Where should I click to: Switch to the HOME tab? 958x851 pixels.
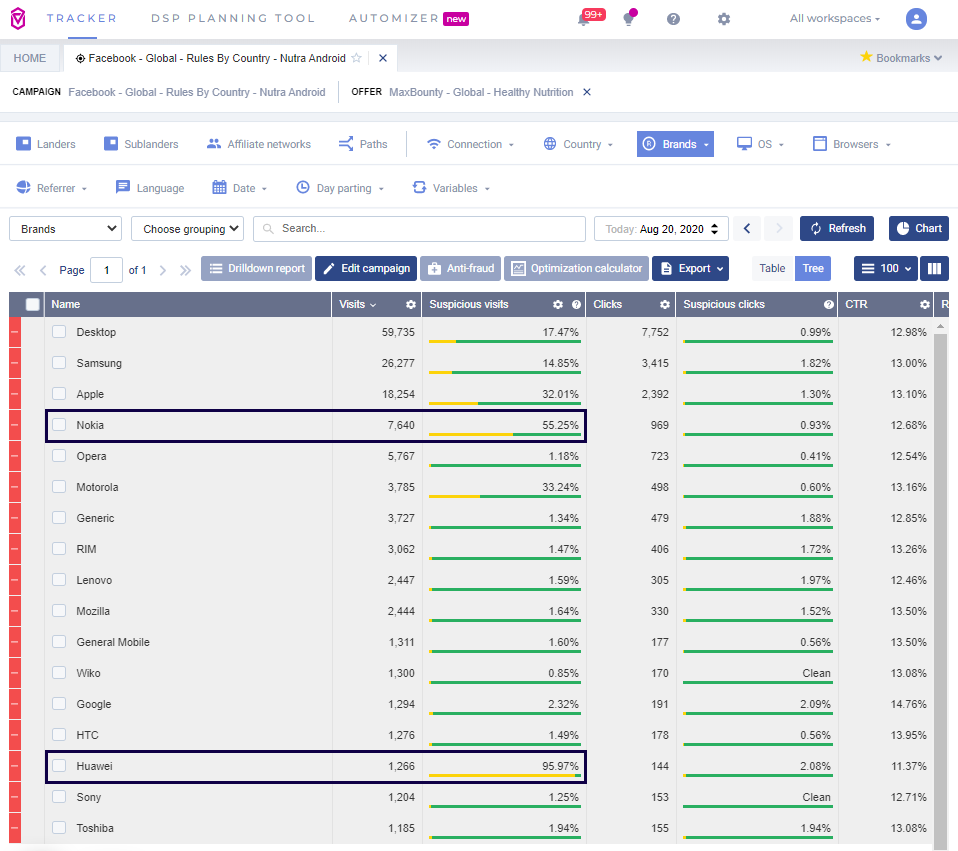click(x=30, y=58)
